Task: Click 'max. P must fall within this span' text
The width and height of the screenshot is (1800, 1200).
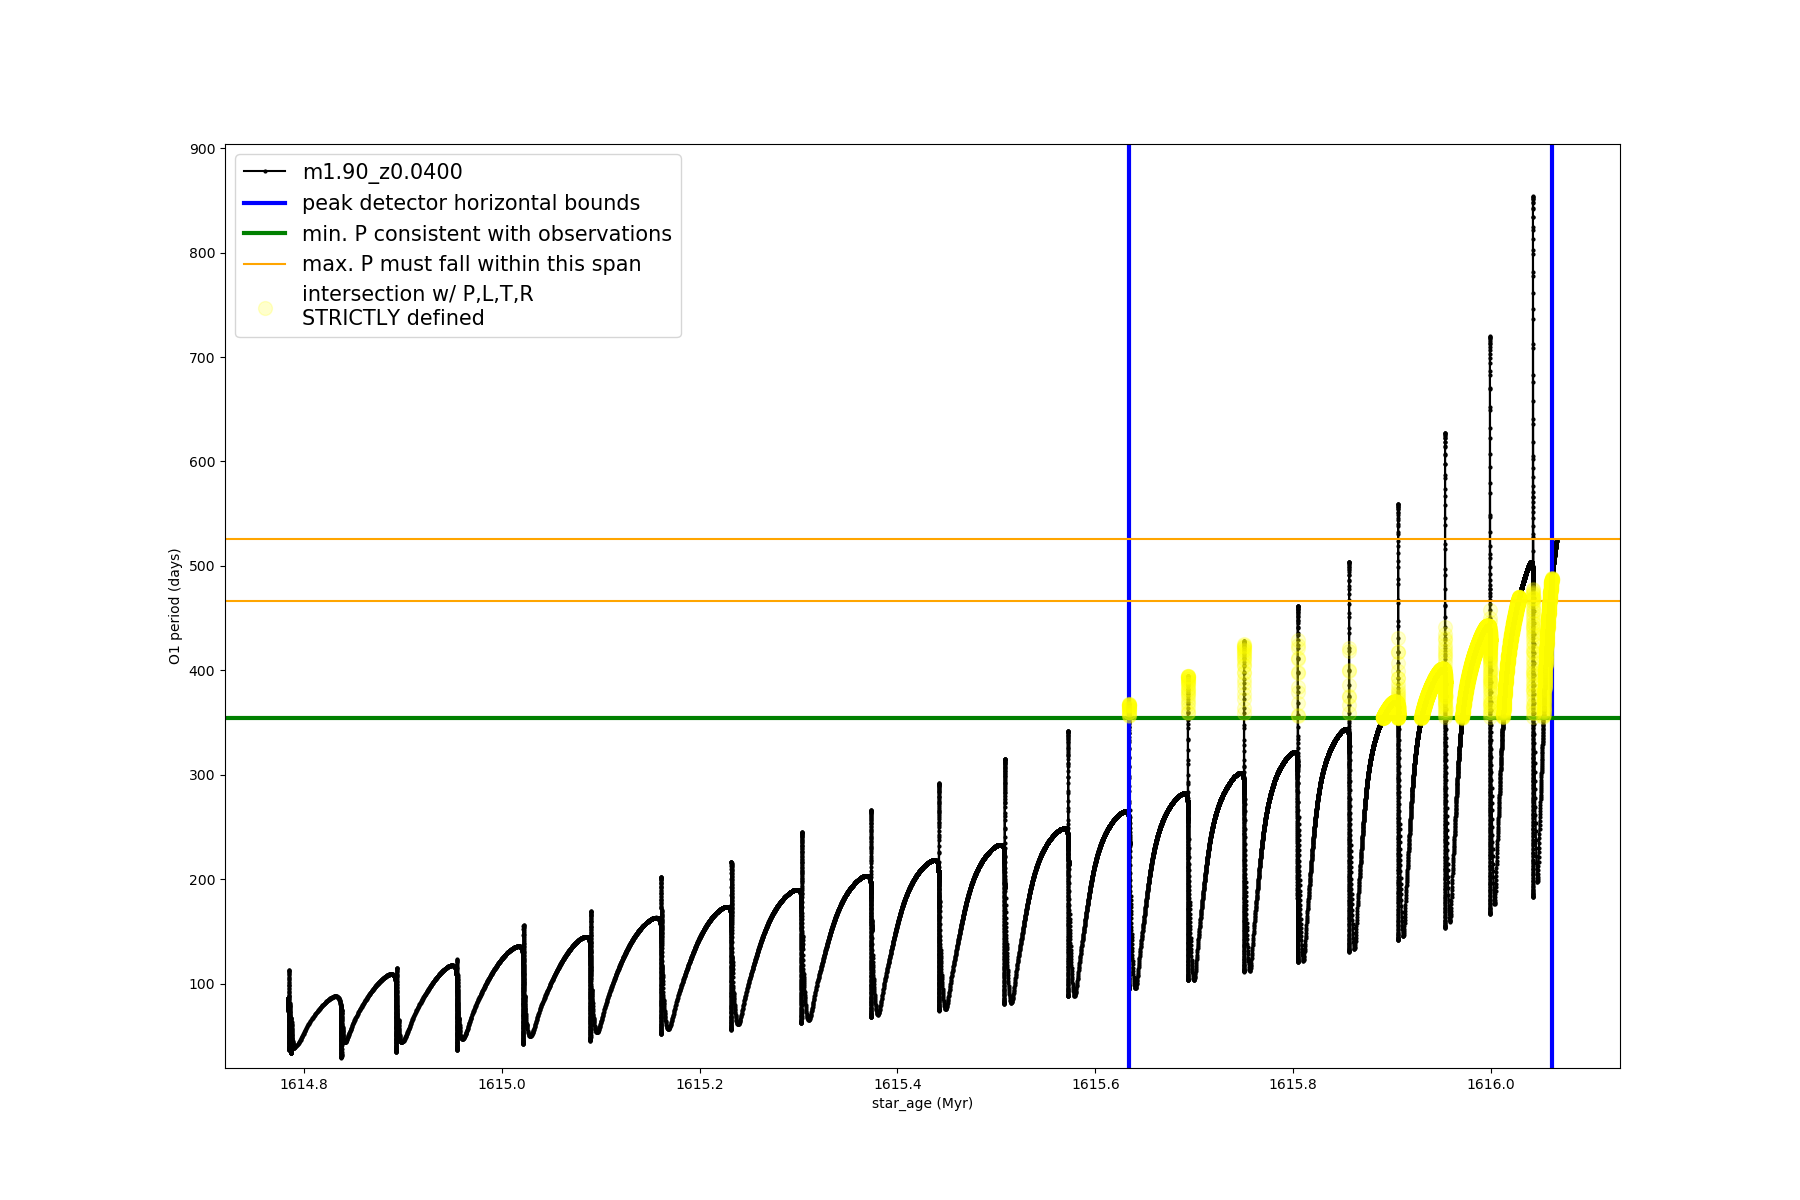Action: pos(471,264)
